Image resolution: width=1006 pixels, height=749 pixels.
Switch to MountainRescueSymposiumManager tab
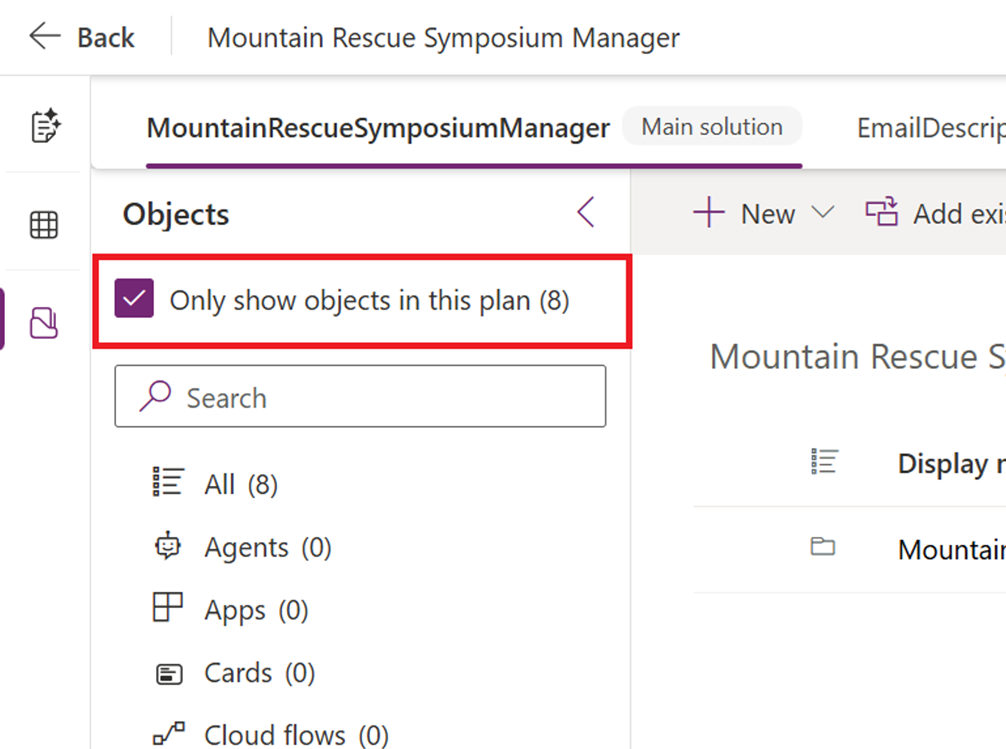pyautogui.click(x=378, y=128)
